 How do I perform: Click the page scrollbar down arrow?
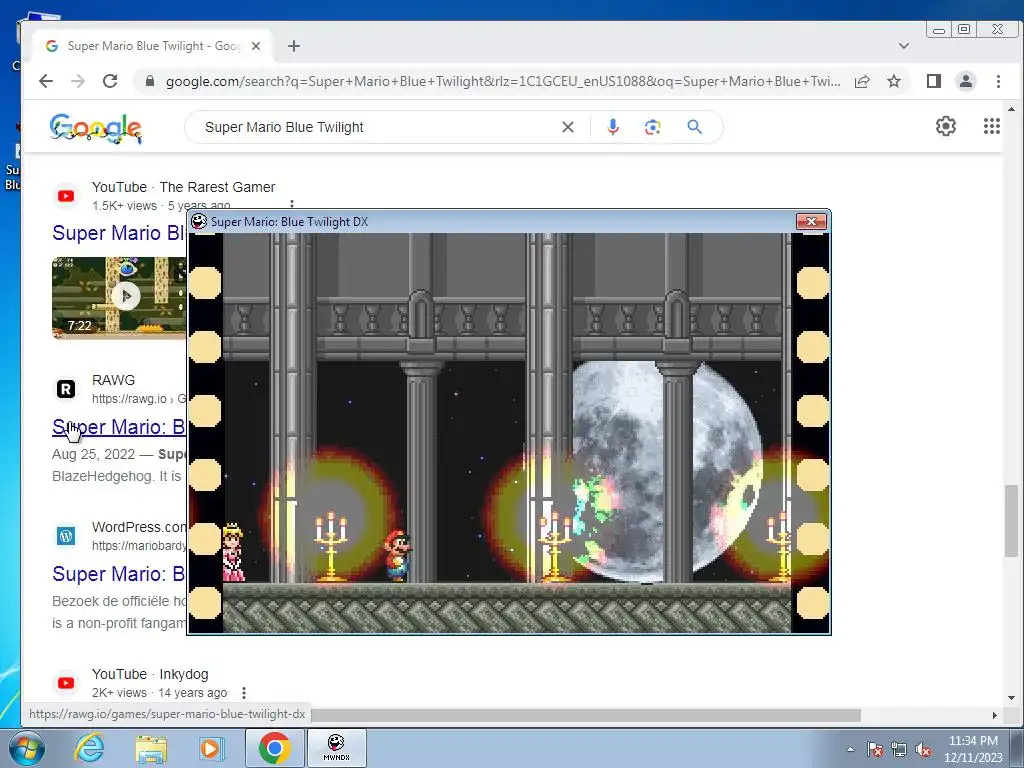coord(1011,698)
